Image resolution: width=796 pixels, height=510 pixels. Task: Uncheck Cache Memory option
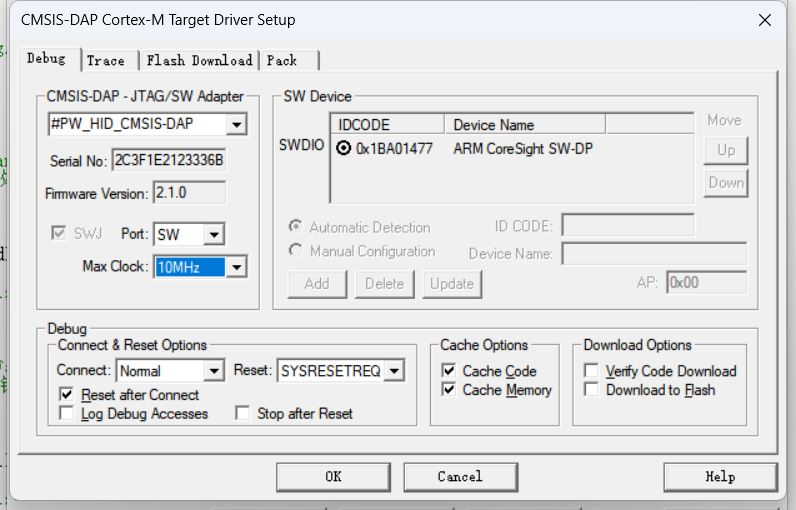pyautogui.click(x=449, y=390)
